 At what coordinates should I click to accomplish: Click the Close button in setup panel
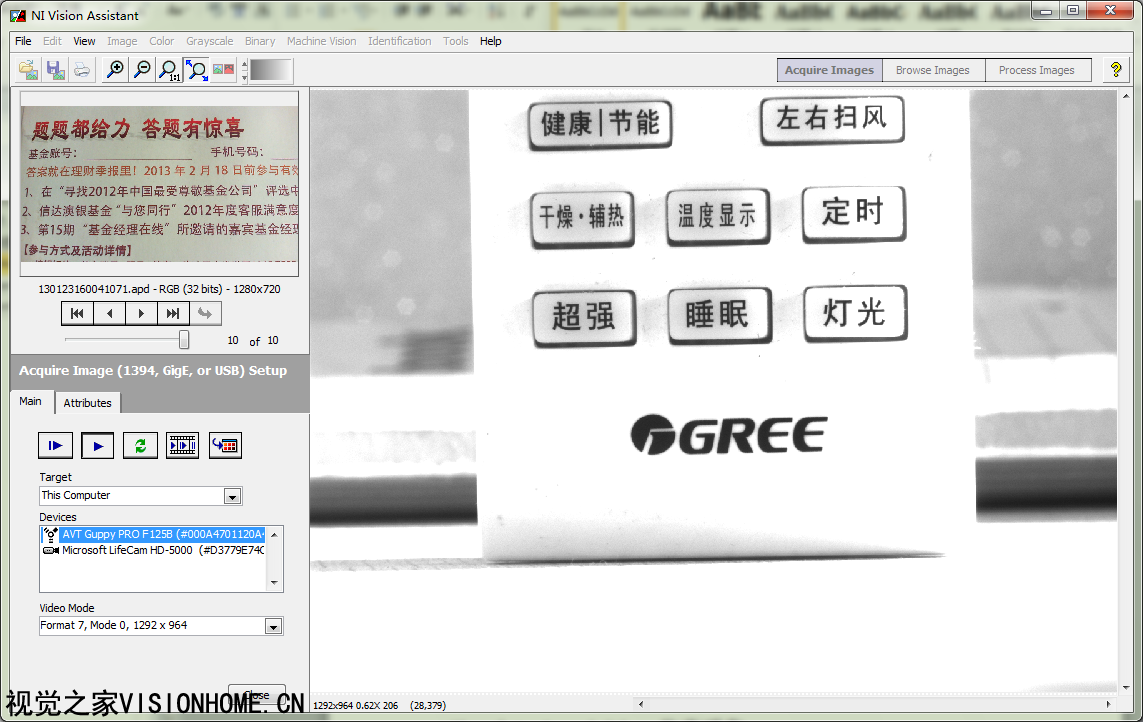[x=257, y=694]
